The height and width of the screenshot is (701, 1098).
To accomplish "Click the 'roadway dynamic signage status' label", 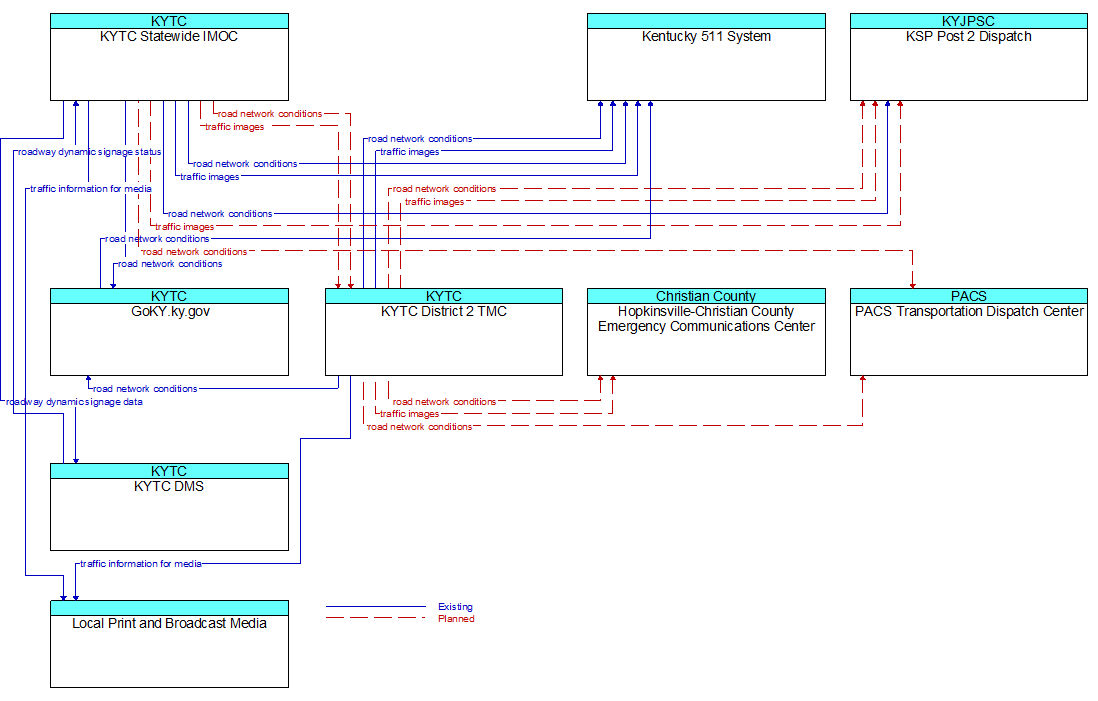I will click(90, 152).
